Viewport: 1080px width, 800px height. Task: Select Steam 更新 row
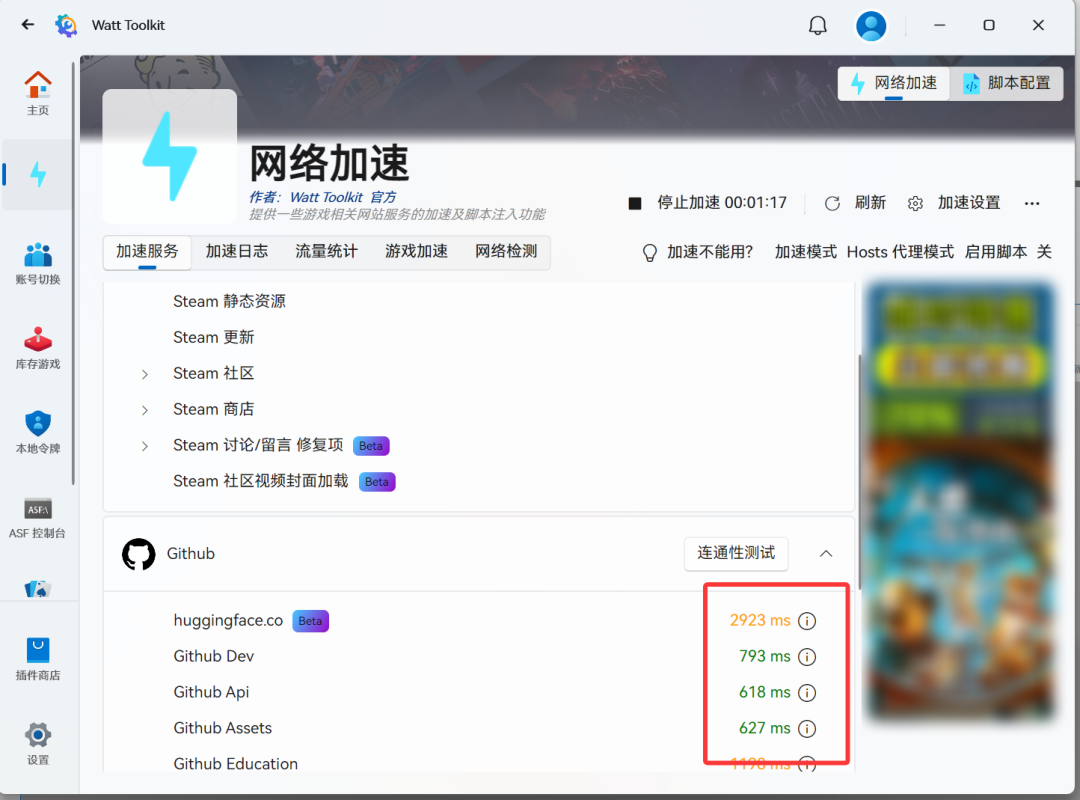(x=479, y=338)
